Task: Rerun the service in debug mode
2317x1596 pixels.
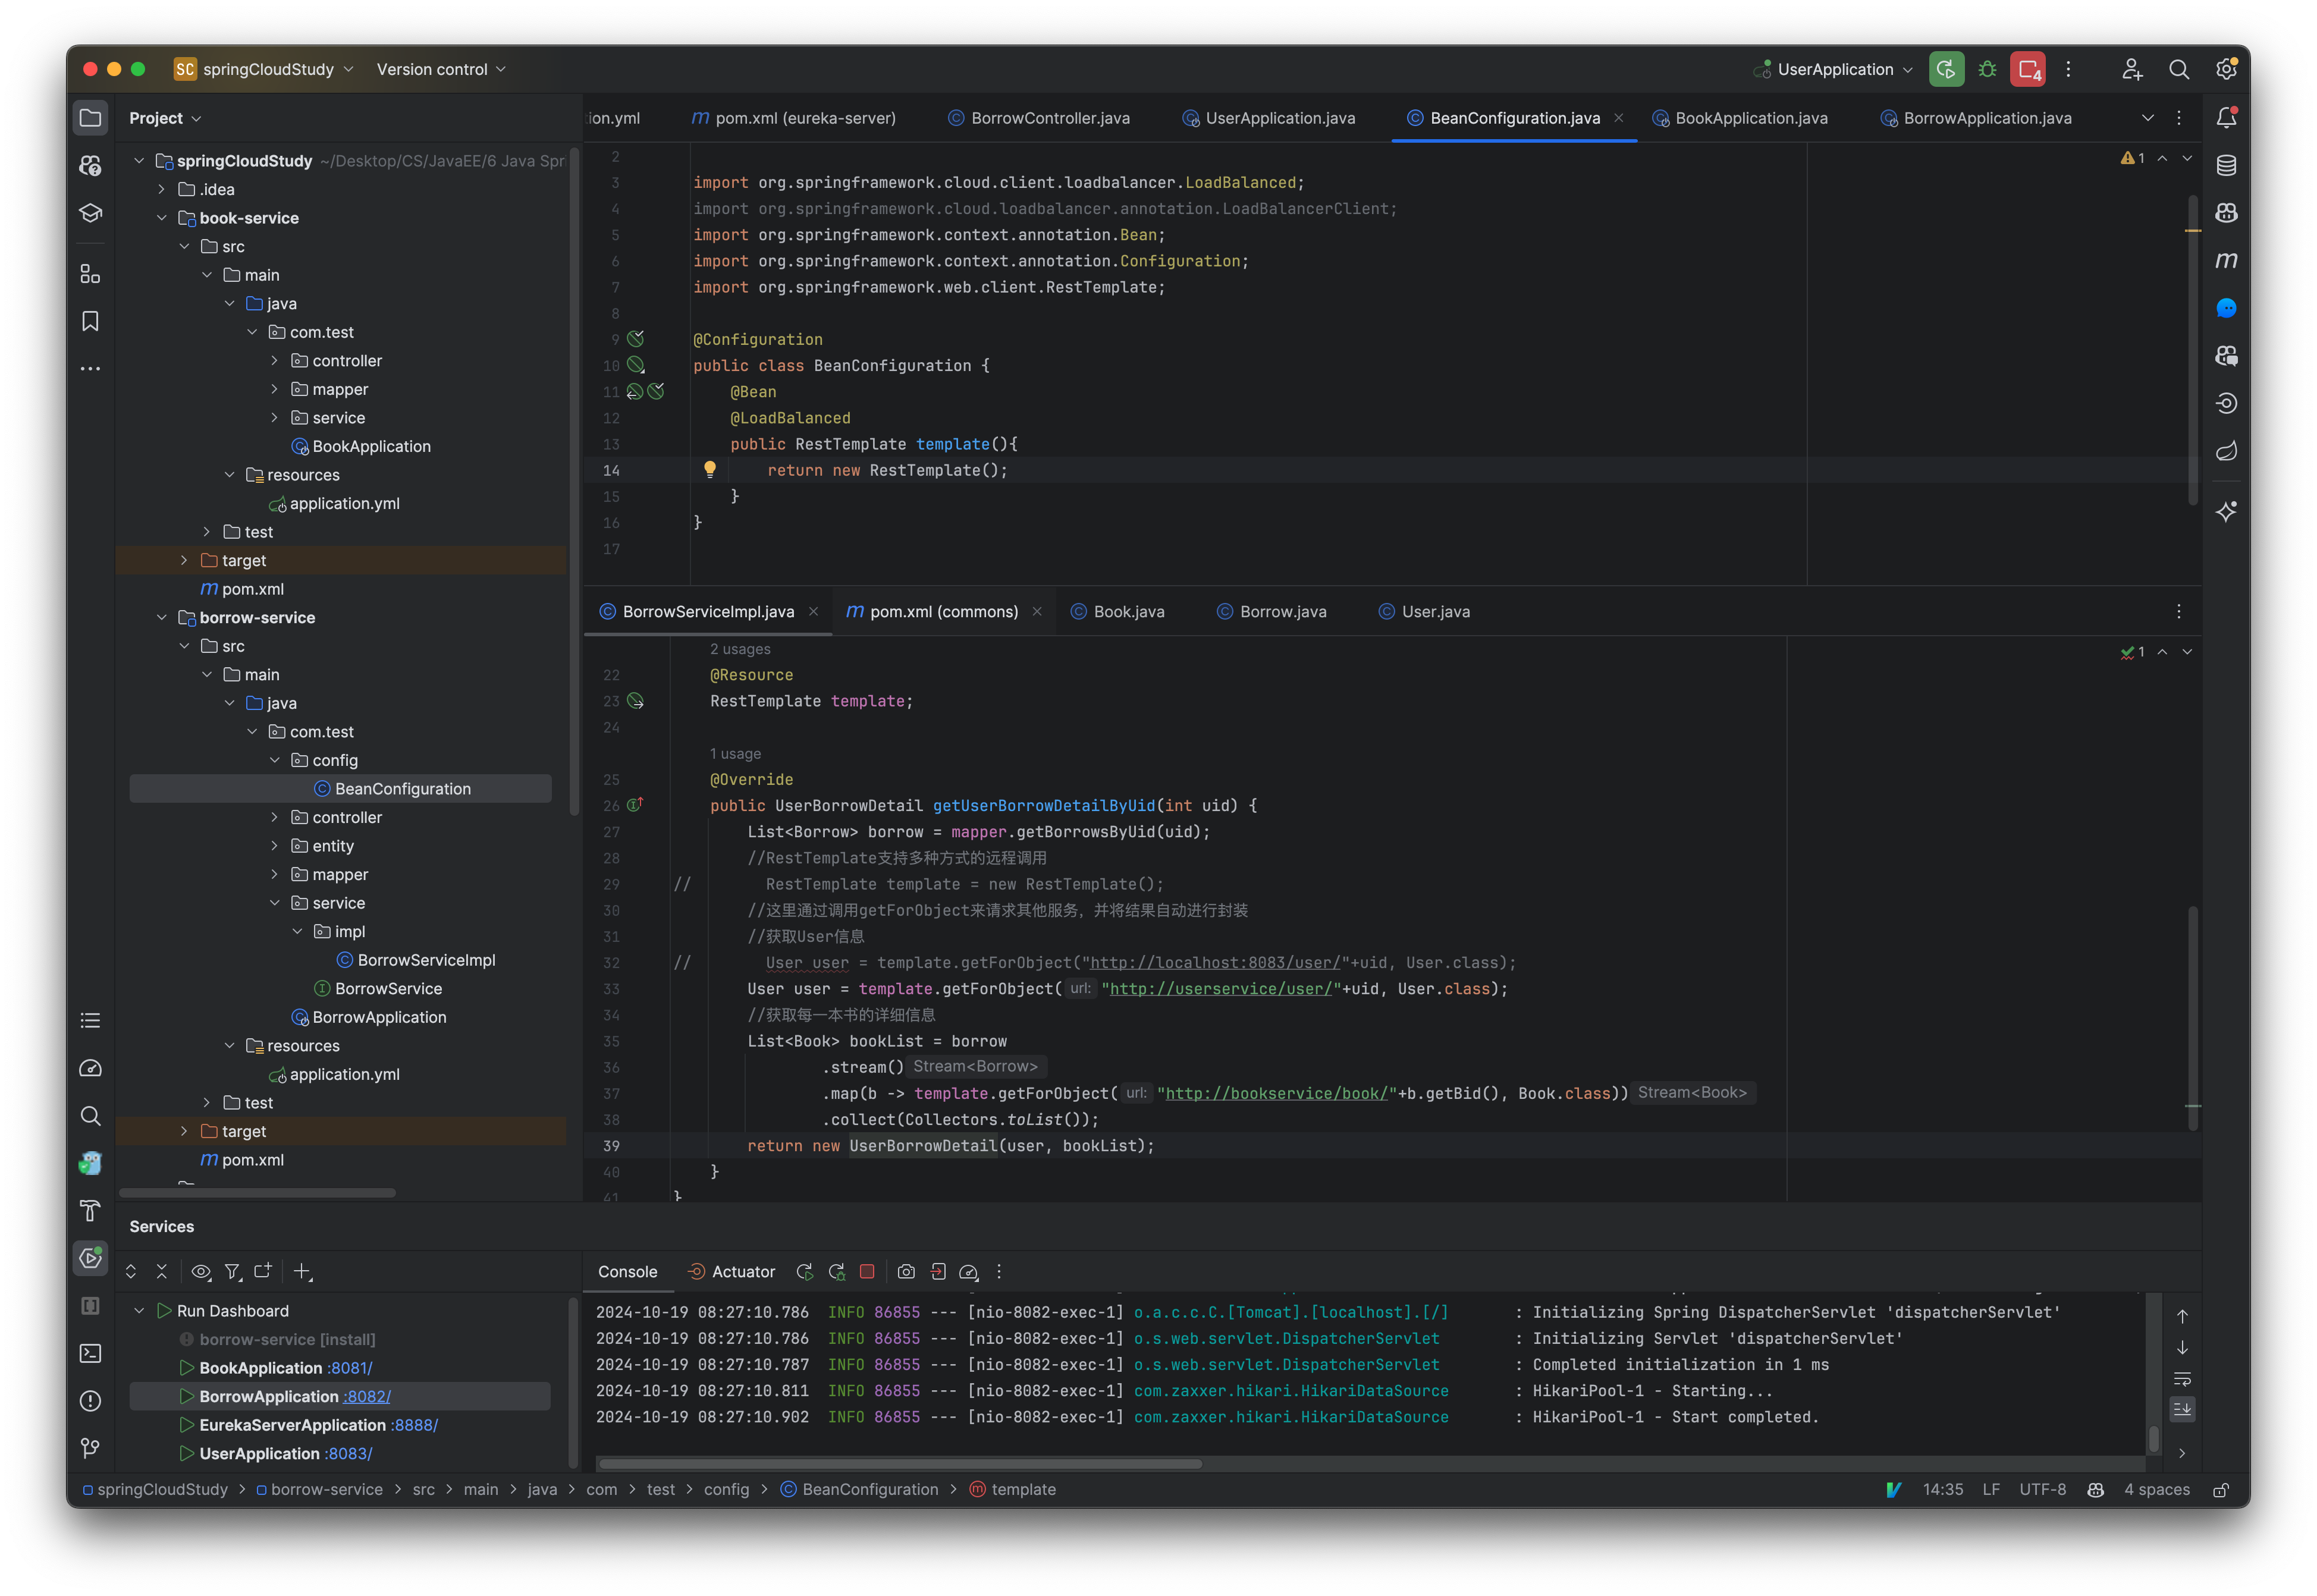Action: click(x=837, y=1272)
